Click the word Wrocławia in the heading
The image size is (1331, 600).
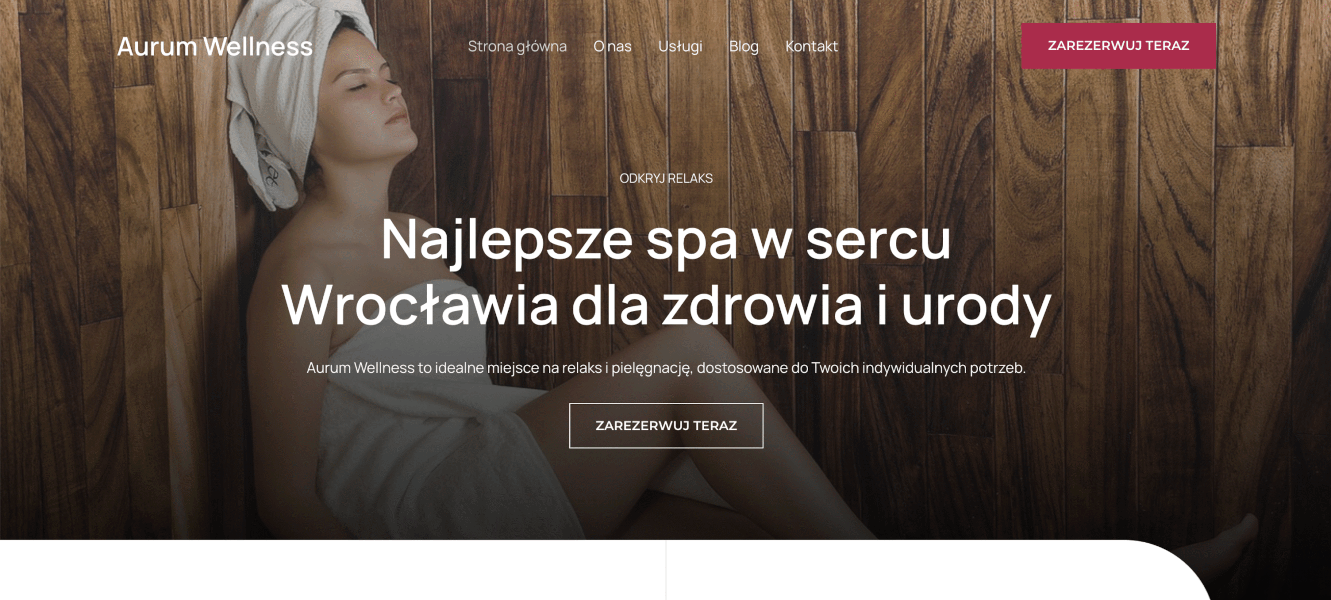tap(420, 304)
